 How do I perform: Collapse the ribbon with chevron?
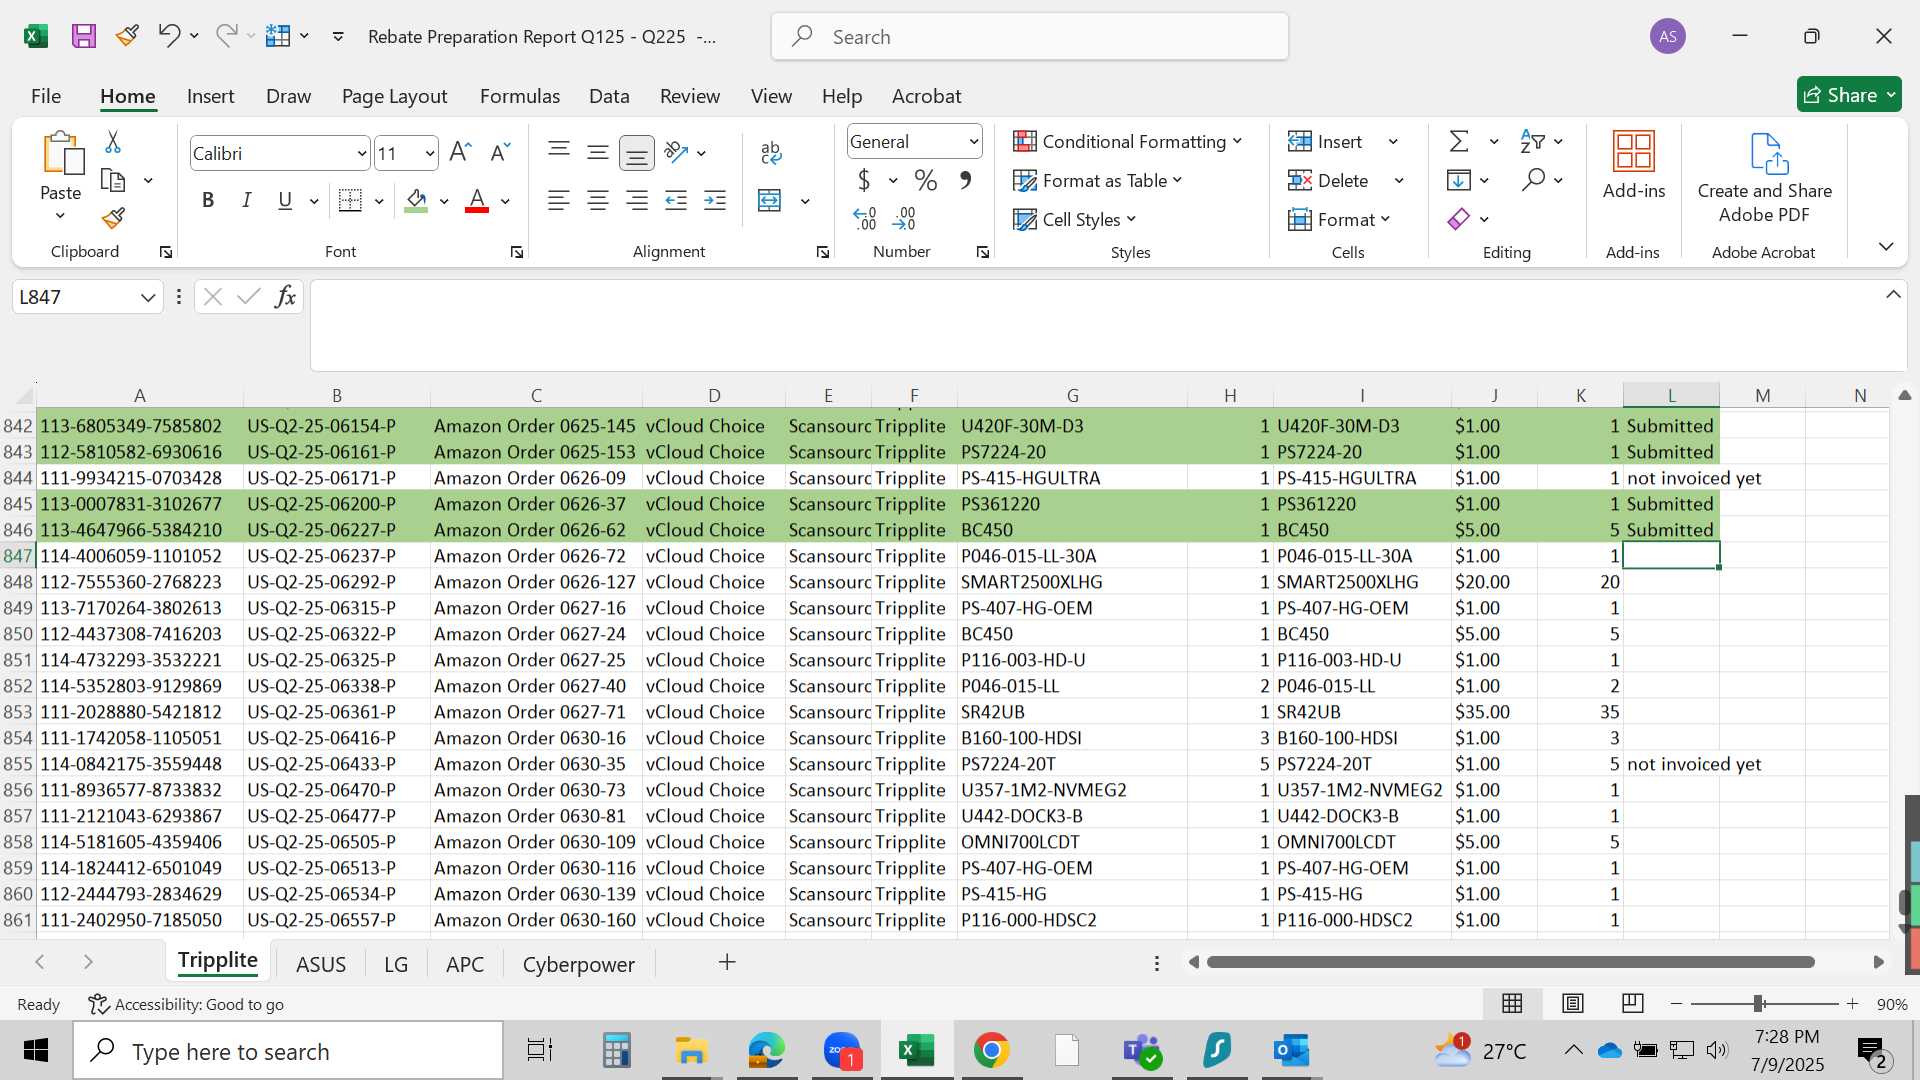pos(1886,246)
